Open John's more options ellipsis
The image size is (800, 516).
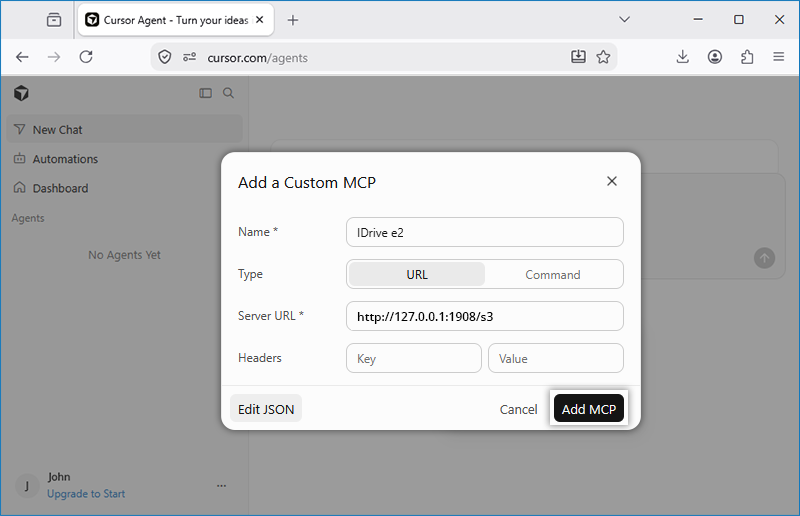221,485
